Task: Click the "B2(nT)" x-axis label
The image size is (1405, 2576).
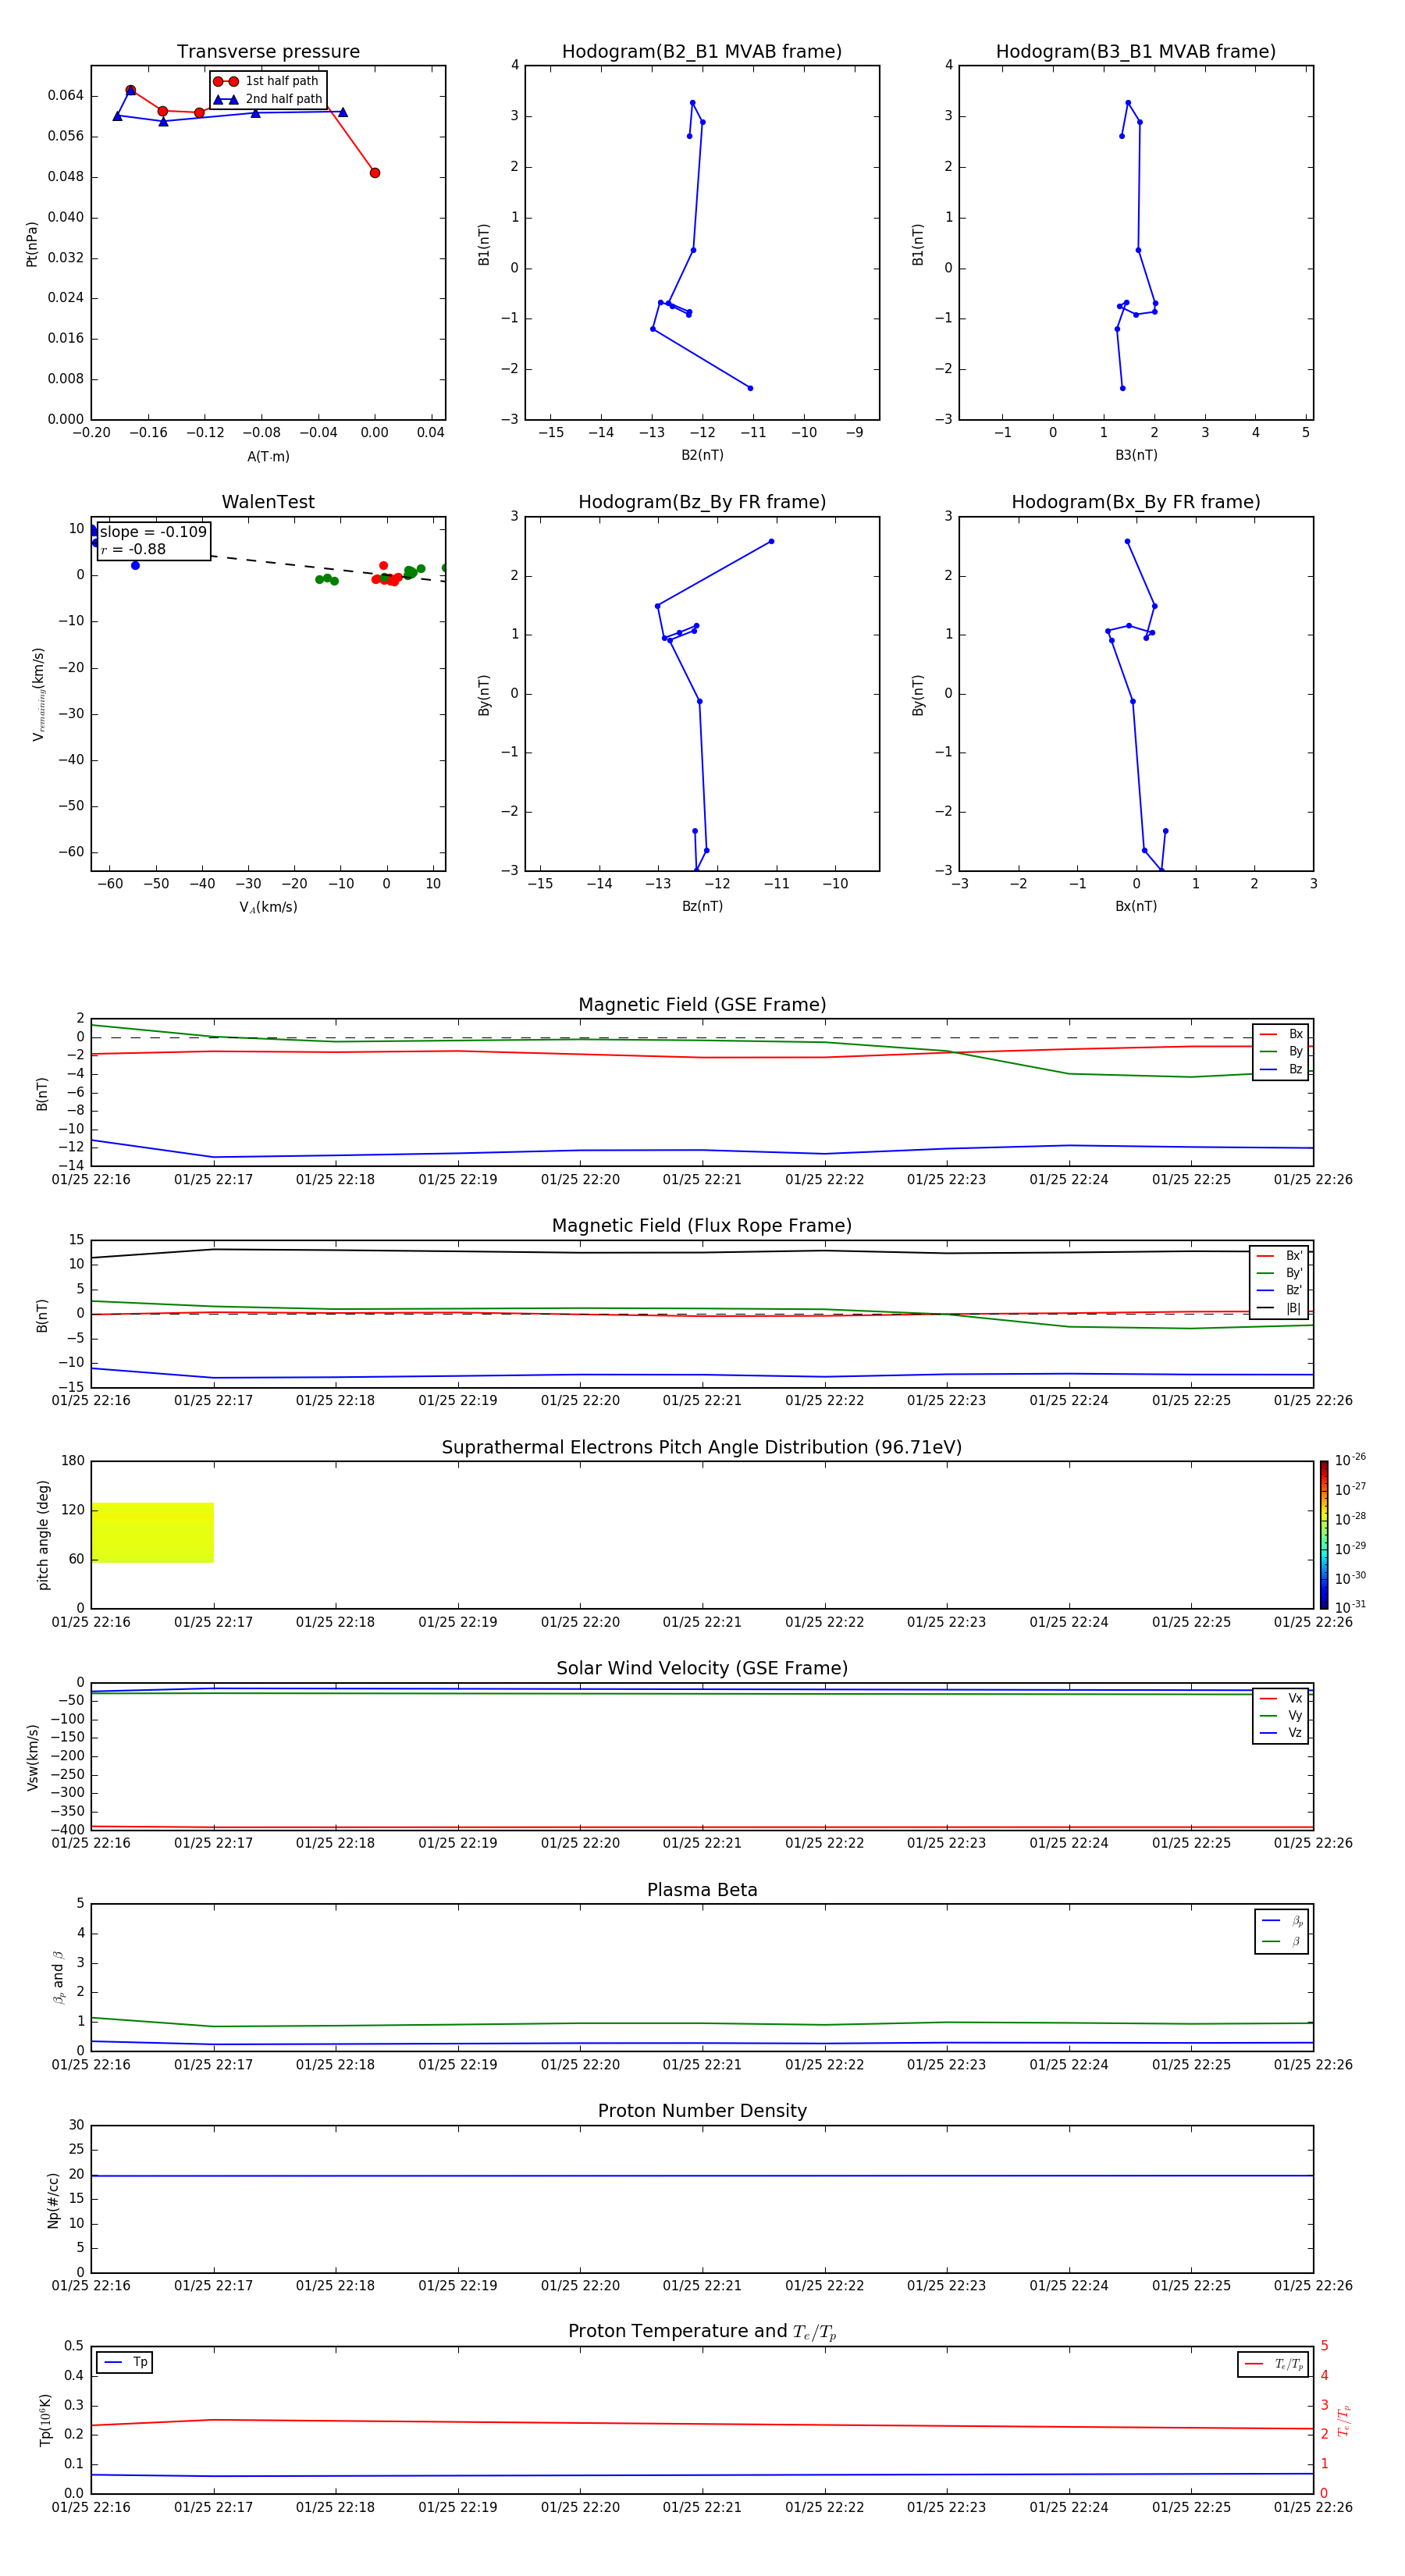Action: click(702, 455)
